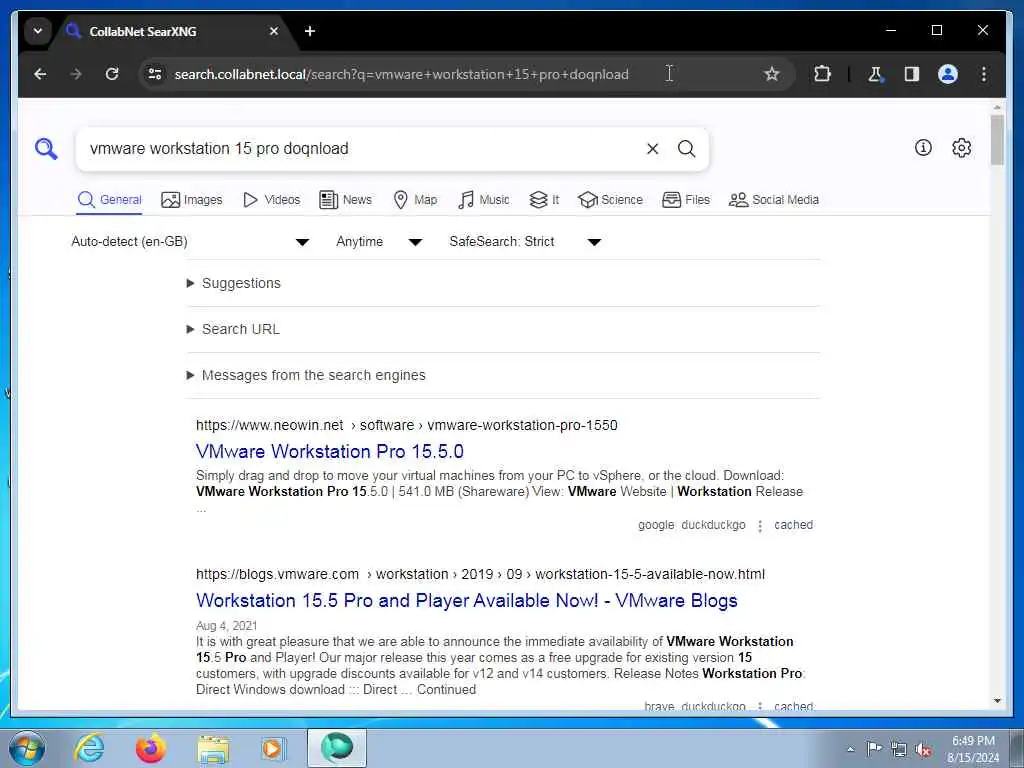This screenshot has height=768, width=1024.
Task: Show hidden system tray icons
Action: pyautogui.click(x=850, y=750)
